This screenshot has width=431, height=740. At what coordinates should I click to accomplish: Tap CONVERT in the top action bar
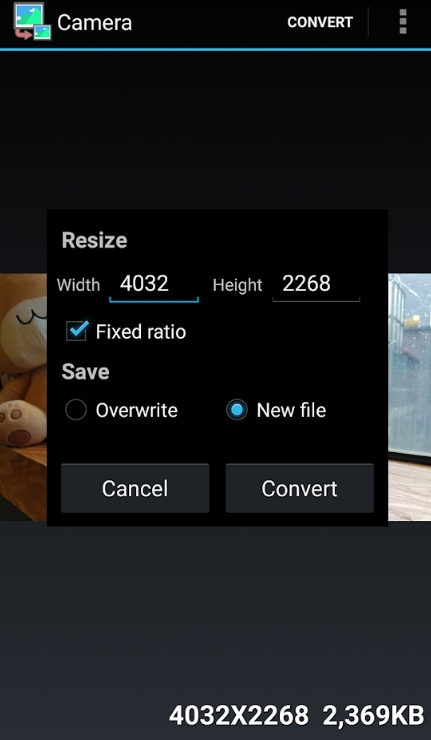click(320, 22)
